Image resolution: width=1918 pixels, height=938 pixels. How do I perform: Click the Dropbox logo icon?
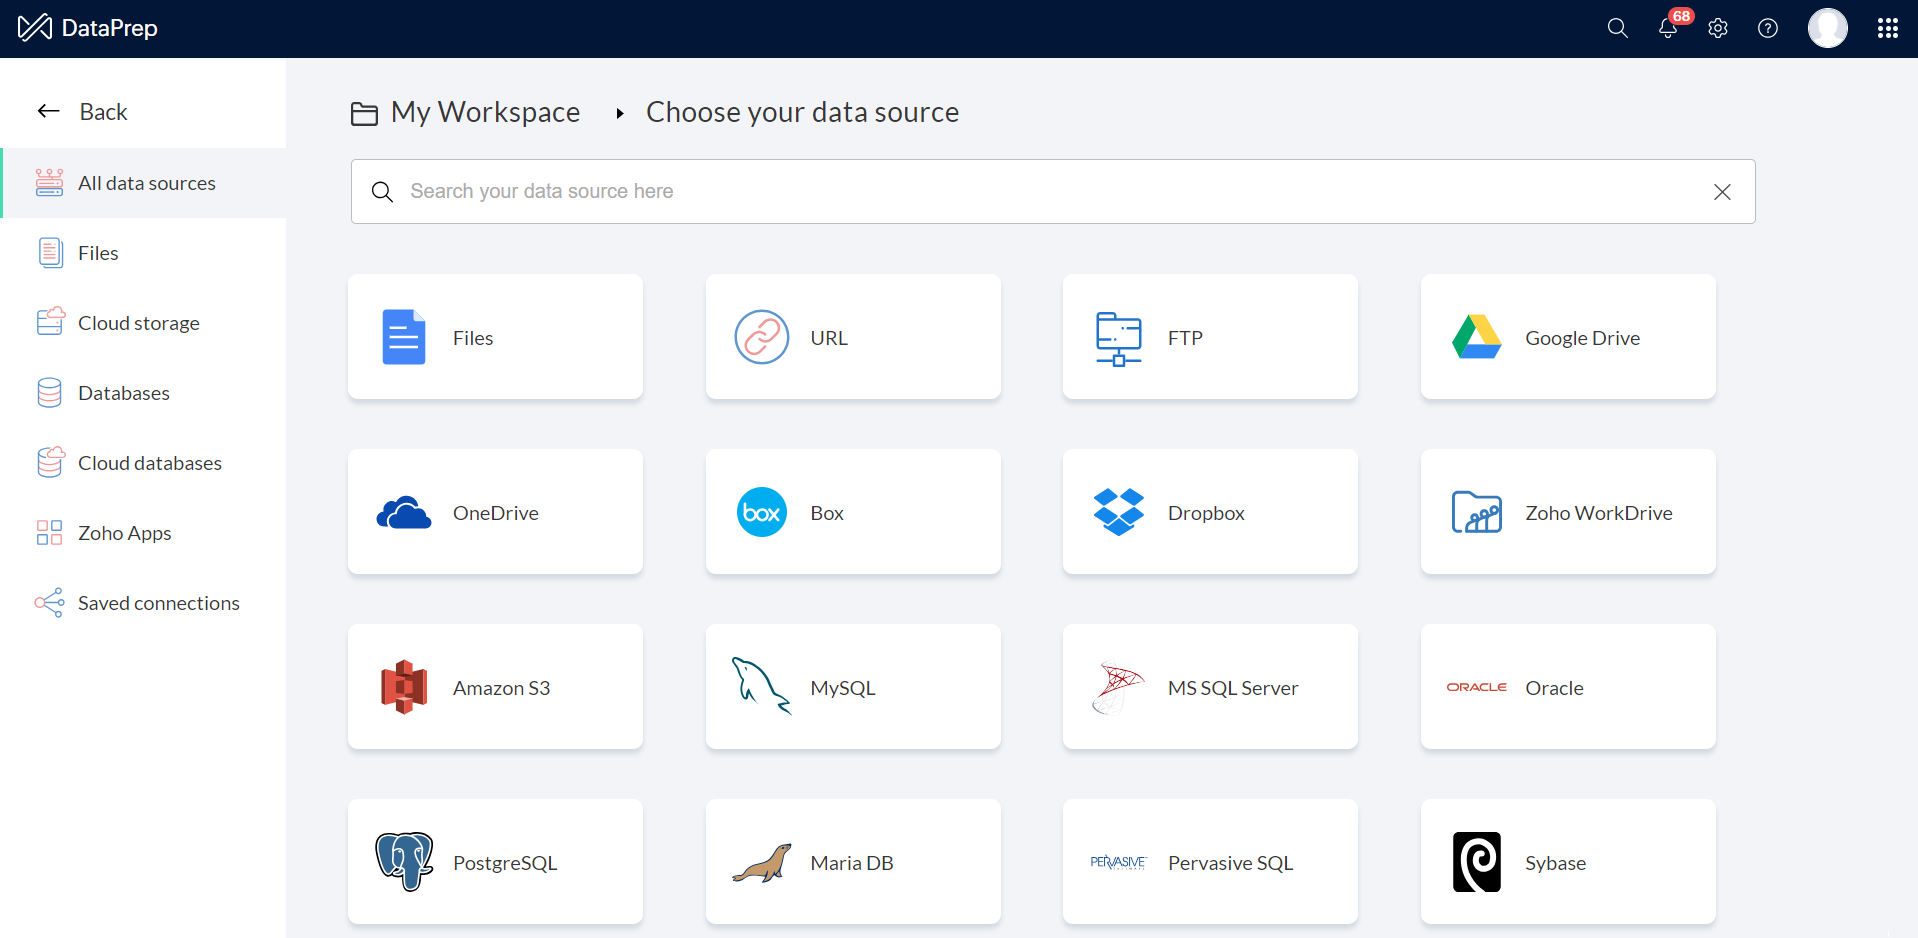coord(1119,512)
